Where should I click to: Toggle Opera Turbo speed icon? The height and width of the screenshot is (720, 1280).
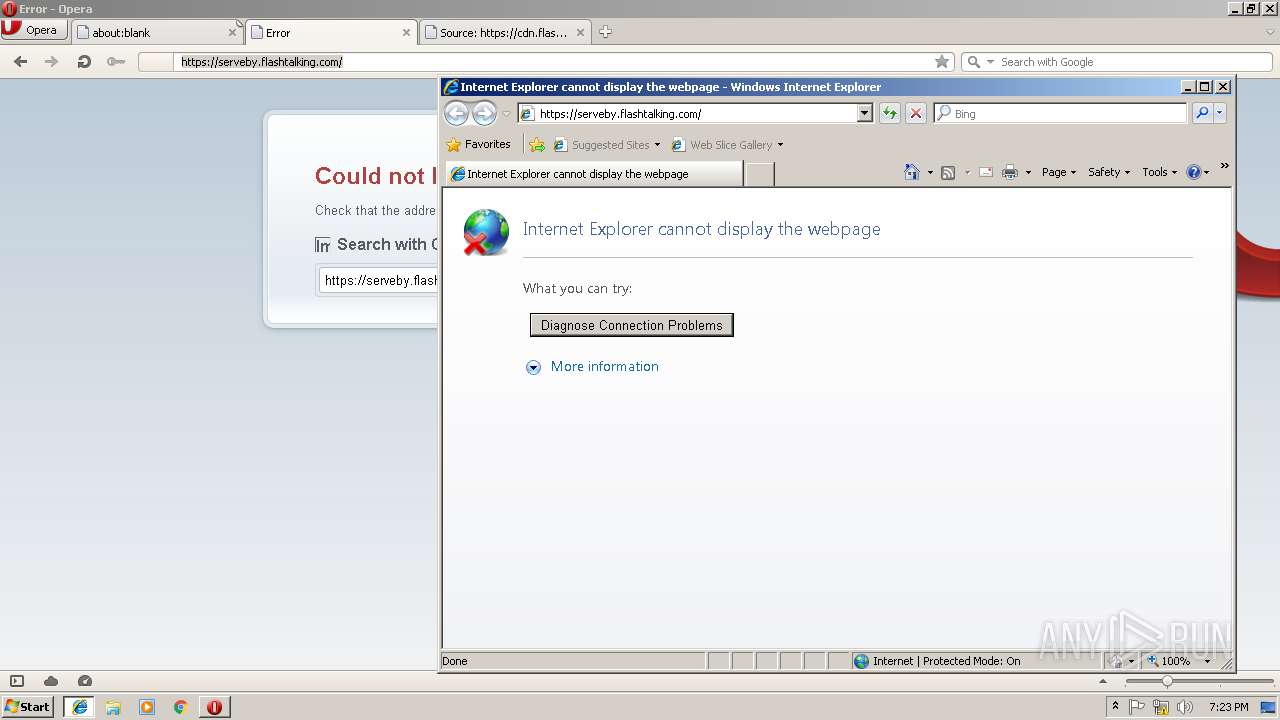[85, 681]
